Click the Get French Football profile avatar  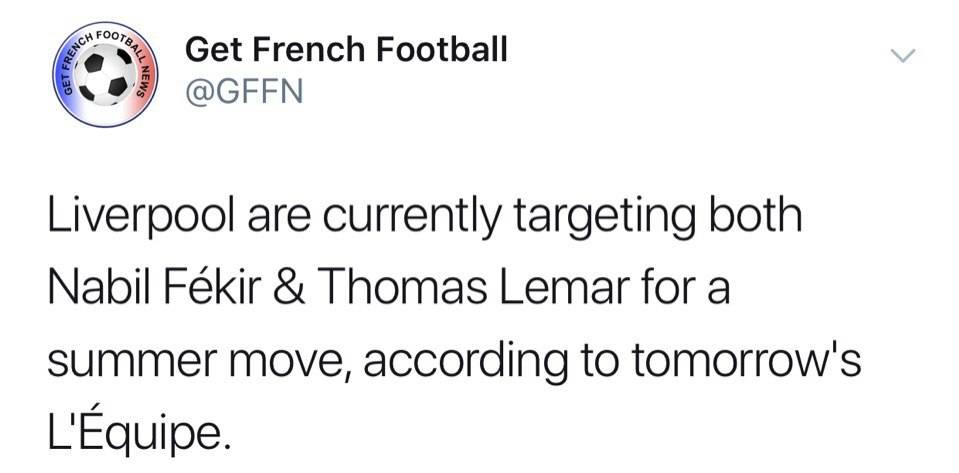click(x=100, y=74)
